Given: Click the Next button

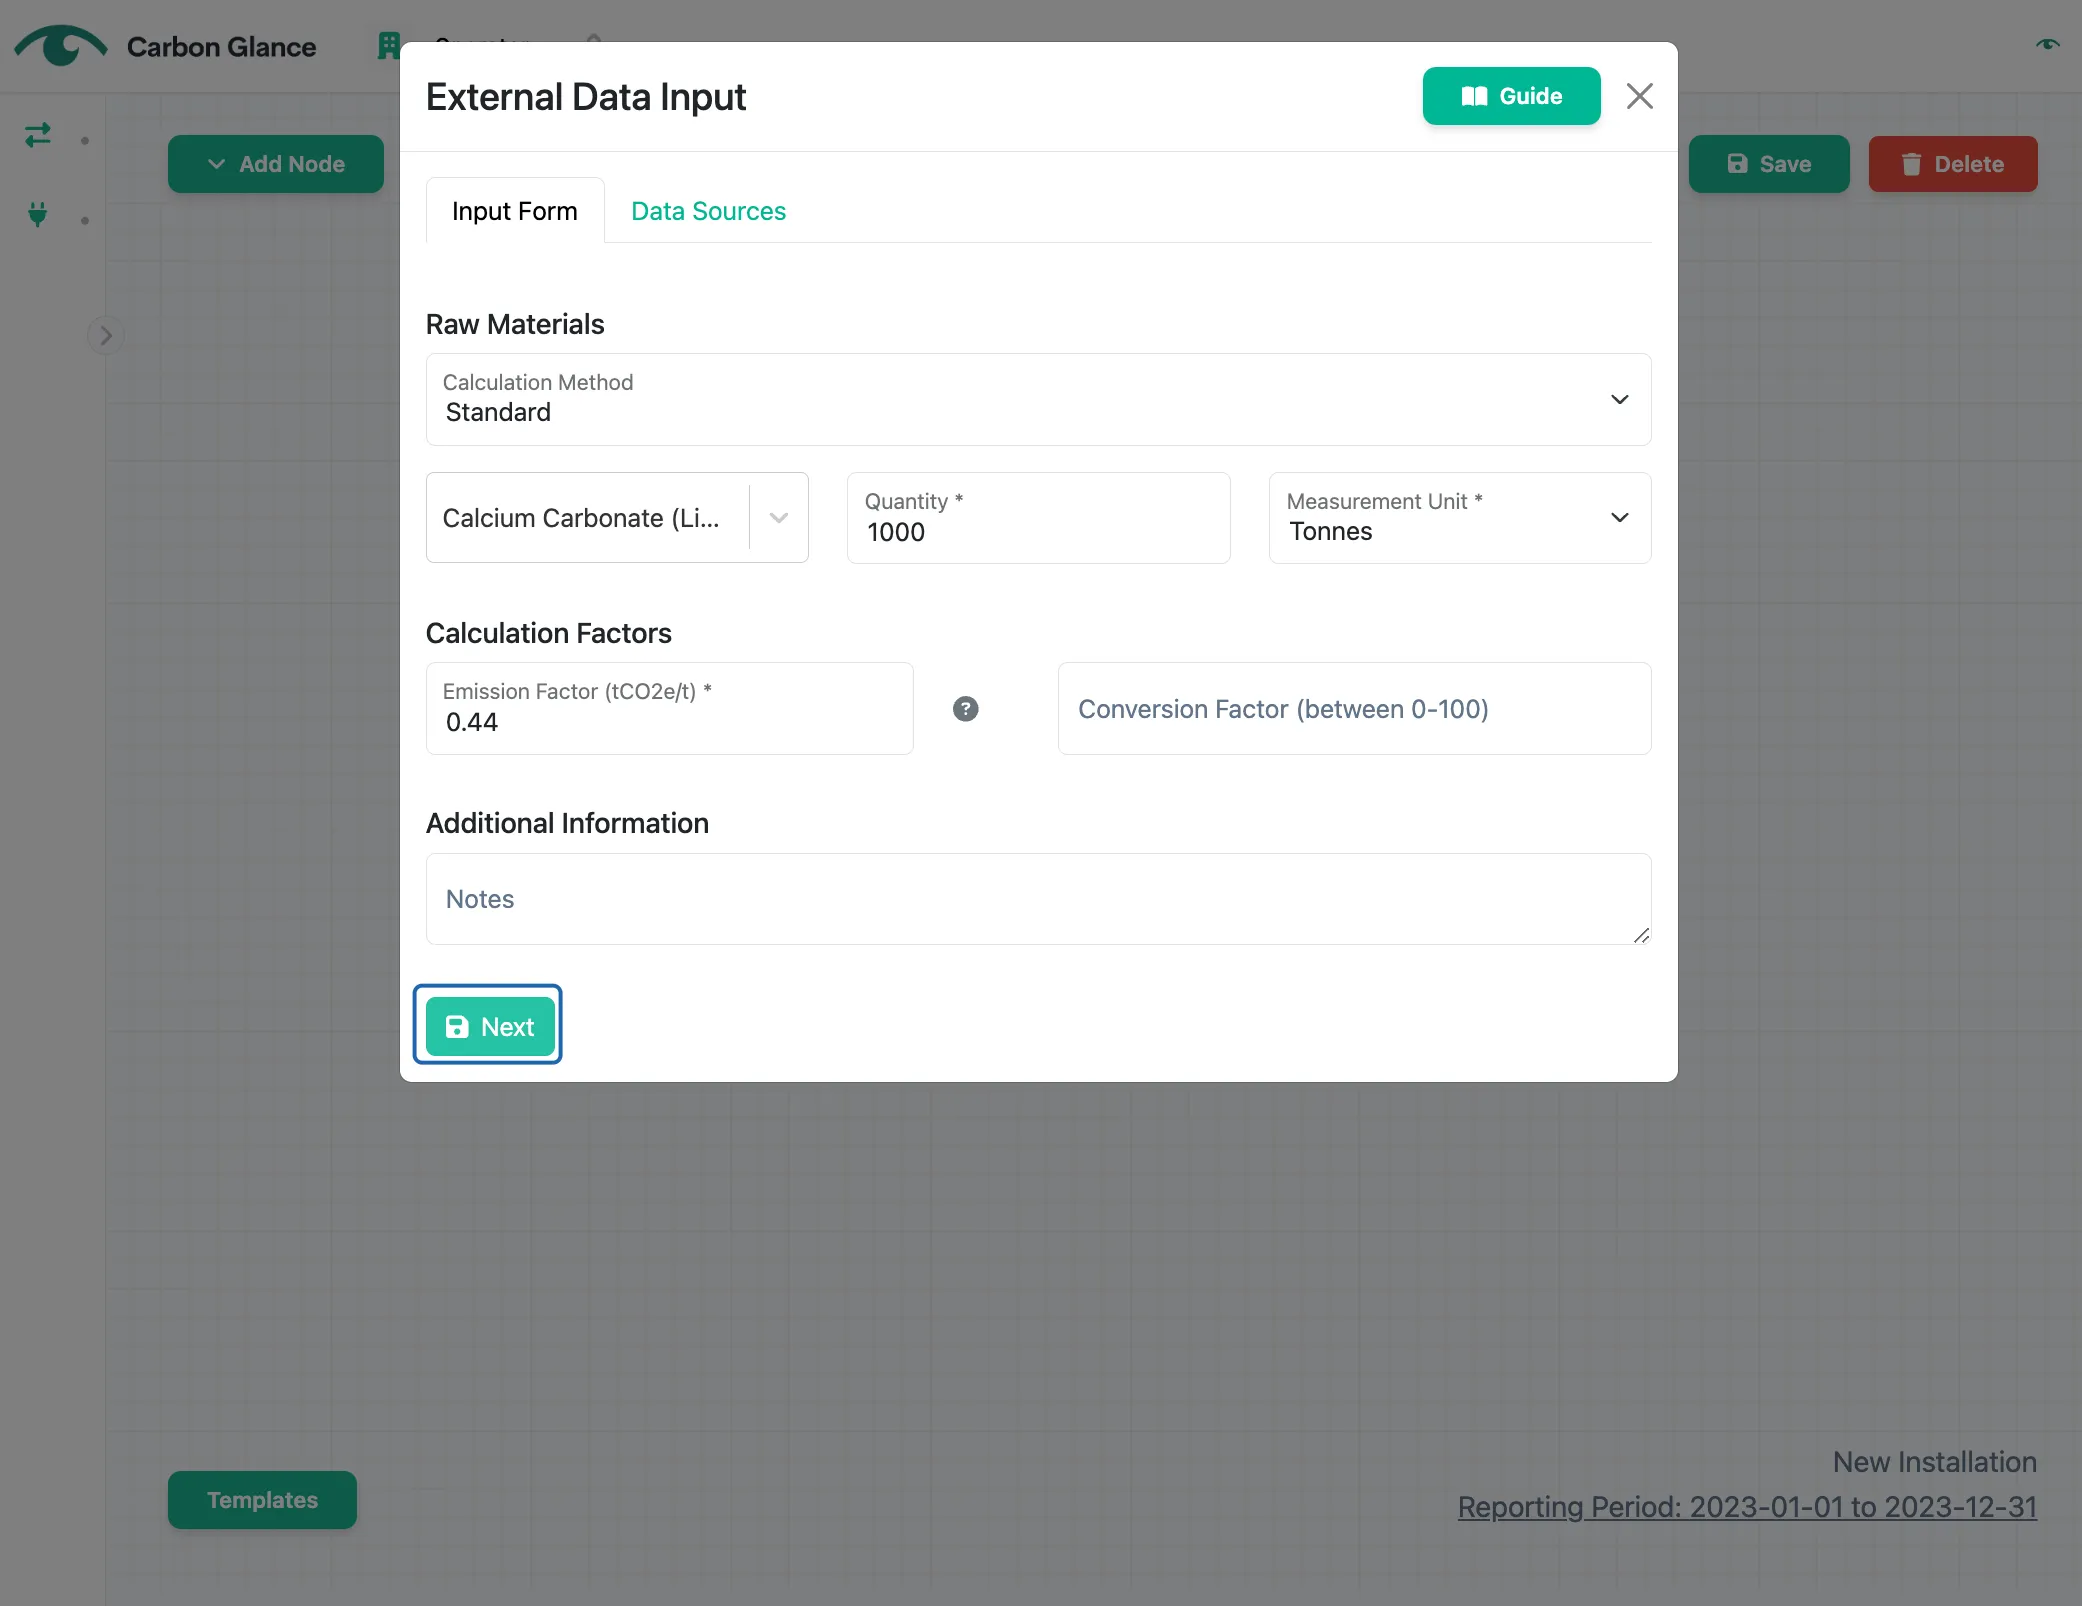Looking at the screenshot, I should point(490,1026).
